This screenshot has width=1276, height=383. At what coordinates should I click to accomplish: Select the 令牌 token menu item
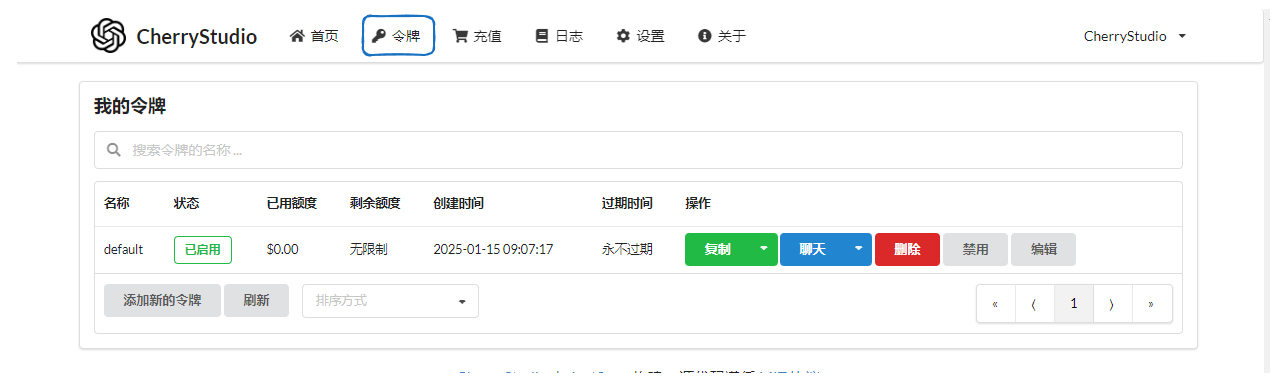(397, 36)
